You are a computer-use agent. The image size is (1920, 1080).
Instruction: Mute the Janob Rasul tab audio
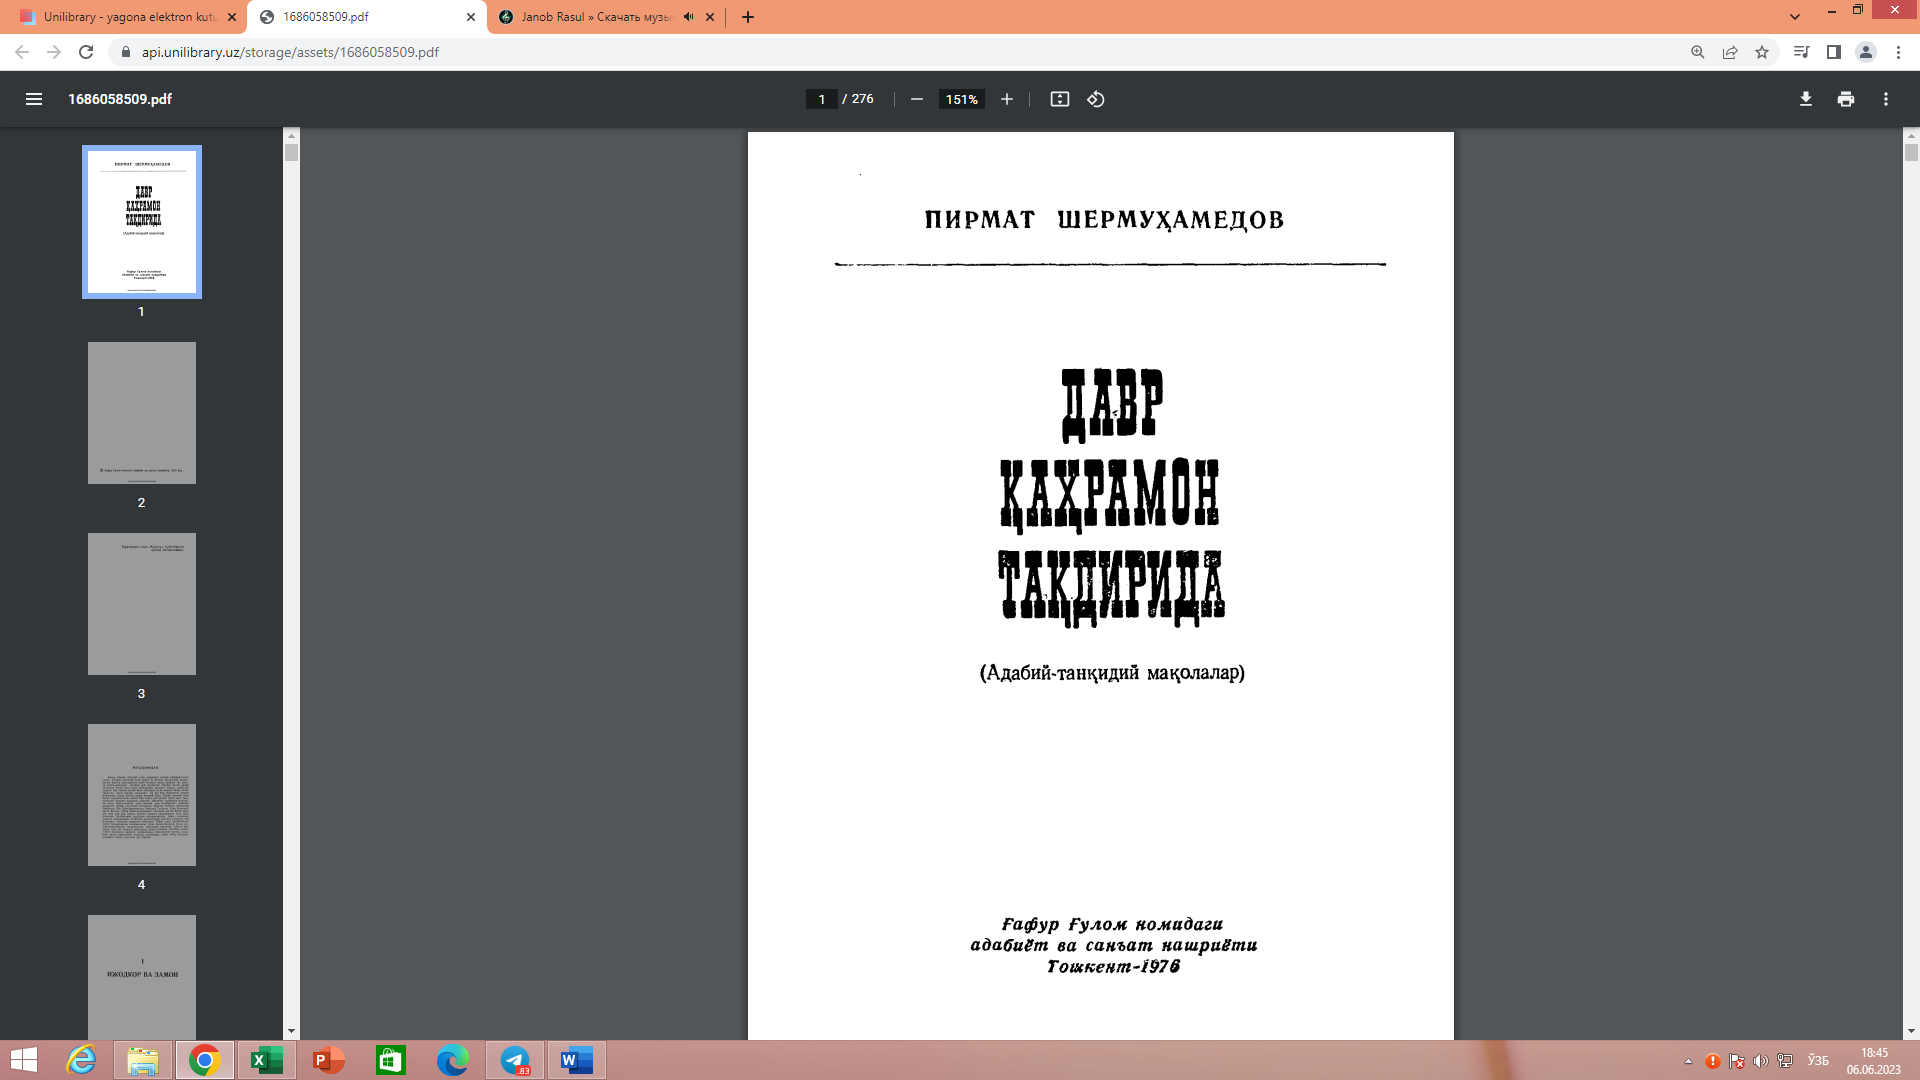click(688, 17)
